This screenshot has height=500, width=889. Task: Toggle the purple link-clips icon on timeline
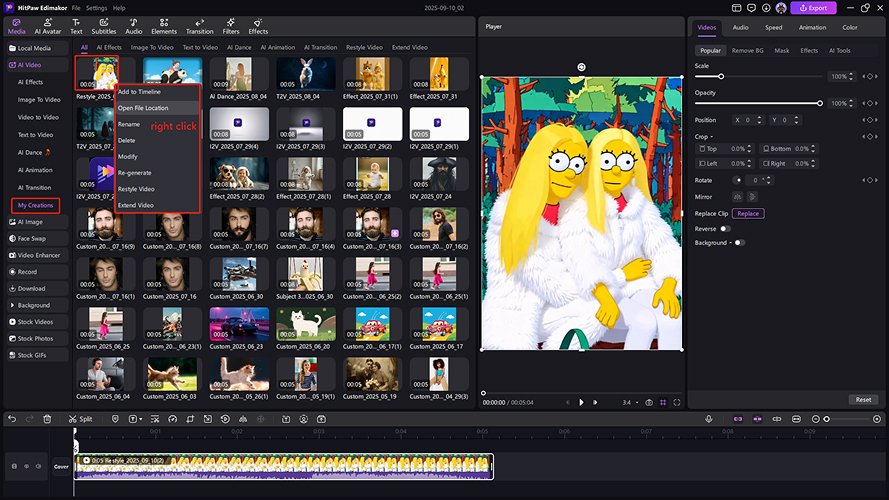(738, 419)
